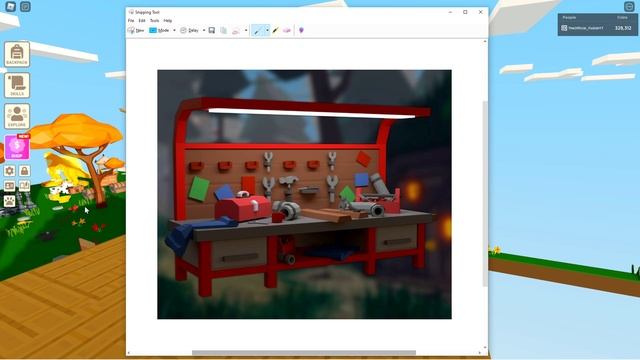Click the scroll left arrow
Viewport: 640px width, 360px height.
pyautogui.click(x=129, y=353)
